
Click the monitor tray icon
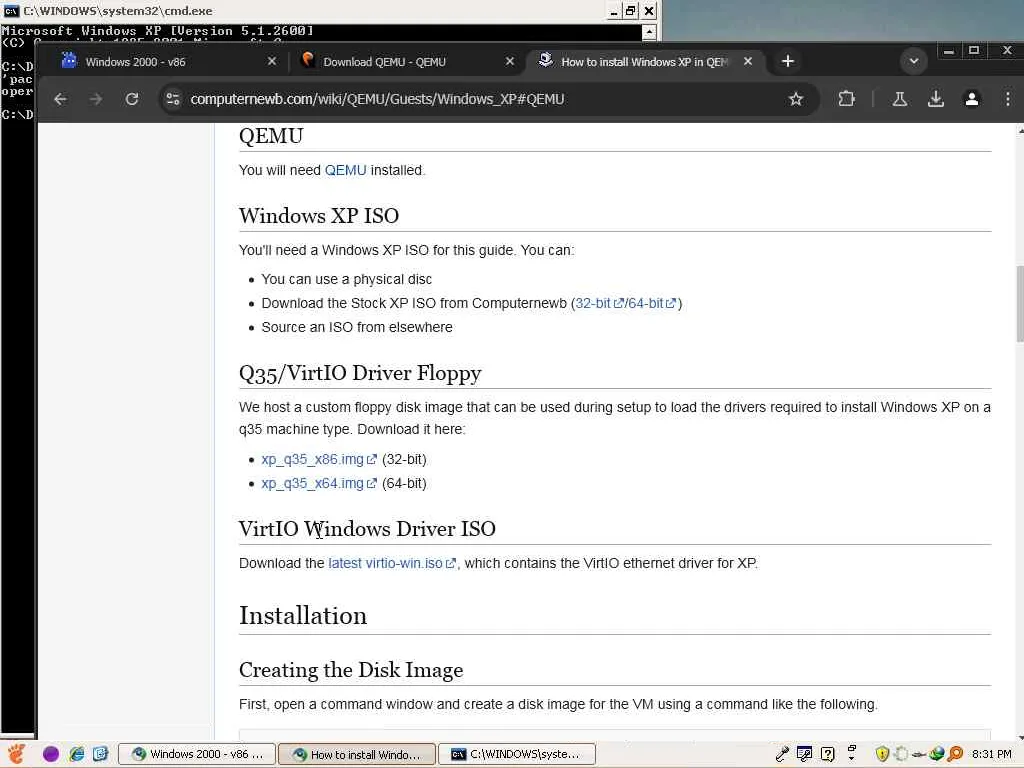[x=804, y=754]
